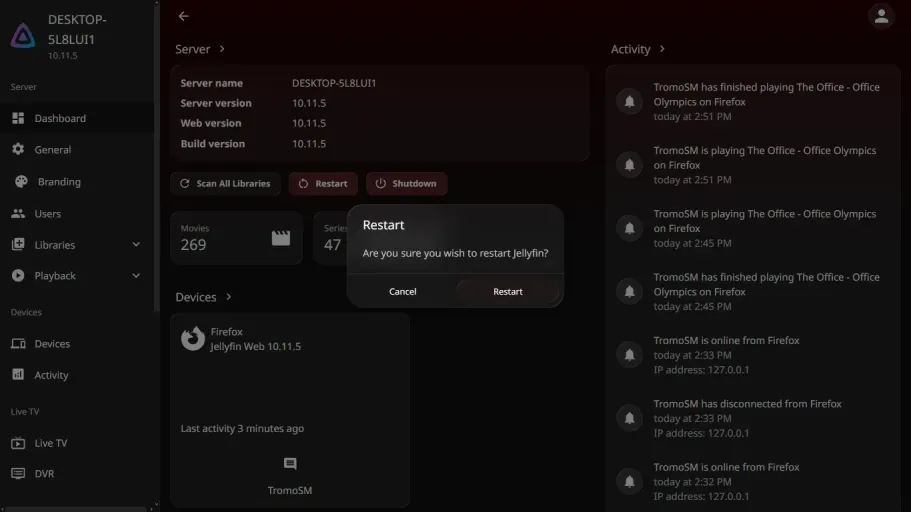Click the Live TV icon in sidebar

coord(18,443)
